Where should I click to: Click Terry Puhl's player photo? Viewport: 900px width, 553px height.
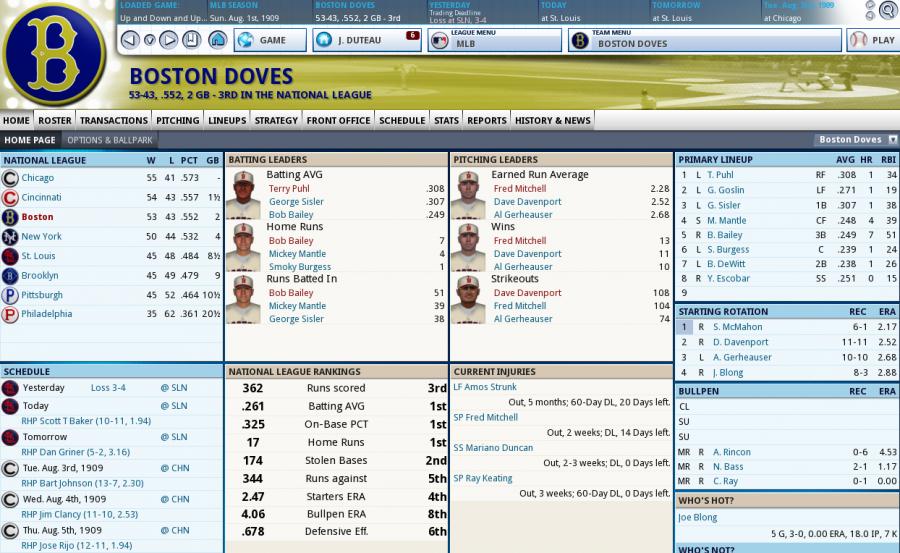pos(243,195)
